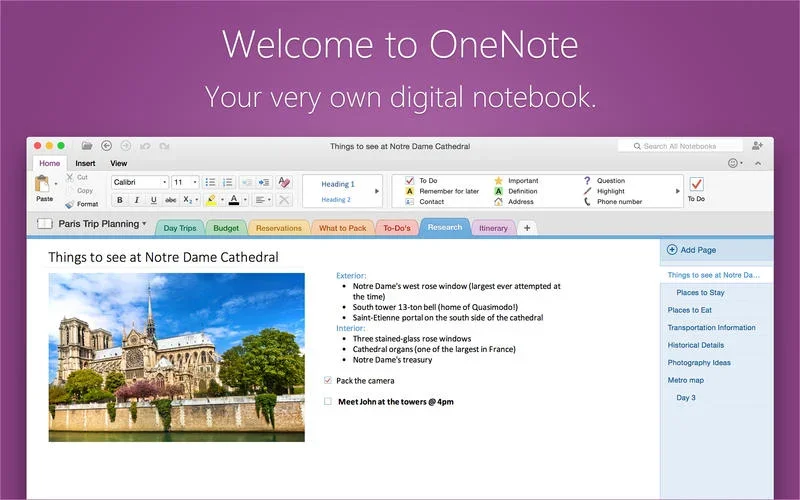Open the Paris Trip Planning notebook dropdown

tap(144, 223)
